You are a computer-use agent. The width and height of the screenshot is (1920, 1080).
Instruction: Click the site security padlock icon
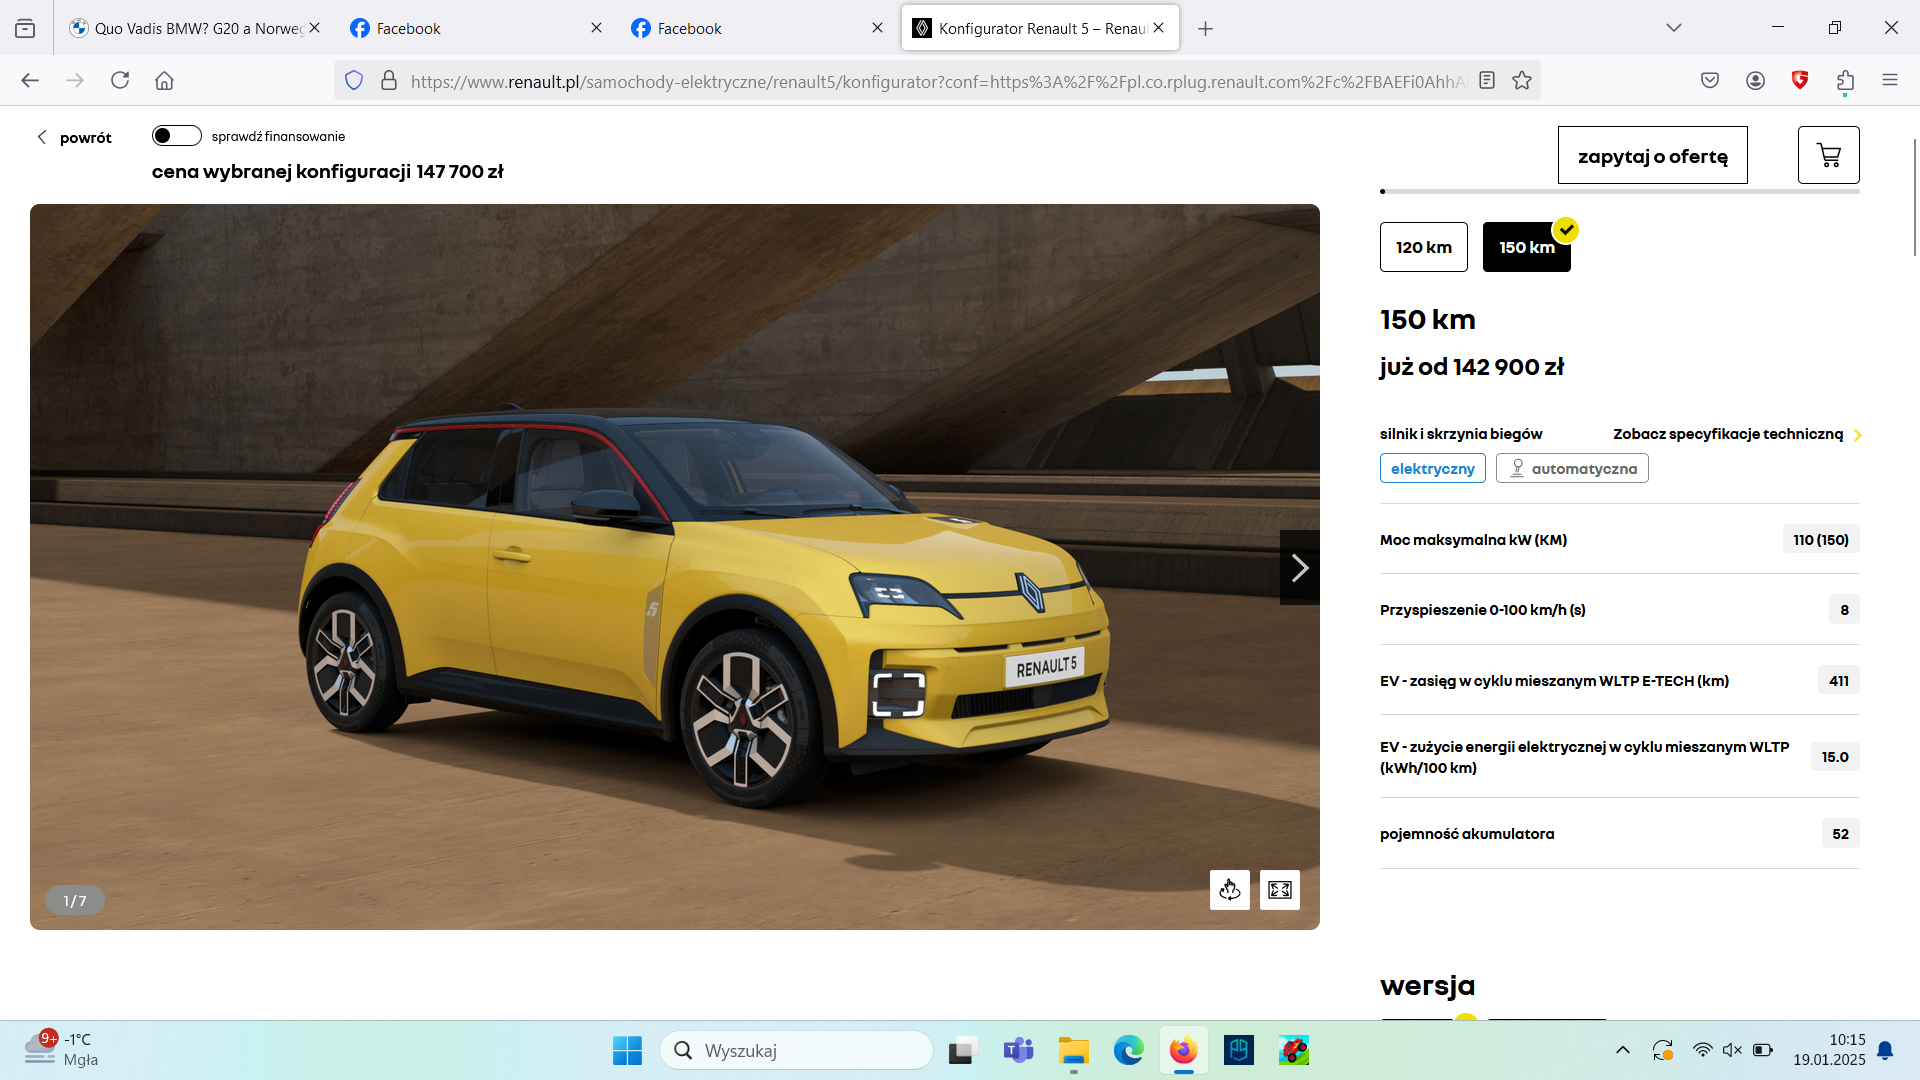click(389, 80)
